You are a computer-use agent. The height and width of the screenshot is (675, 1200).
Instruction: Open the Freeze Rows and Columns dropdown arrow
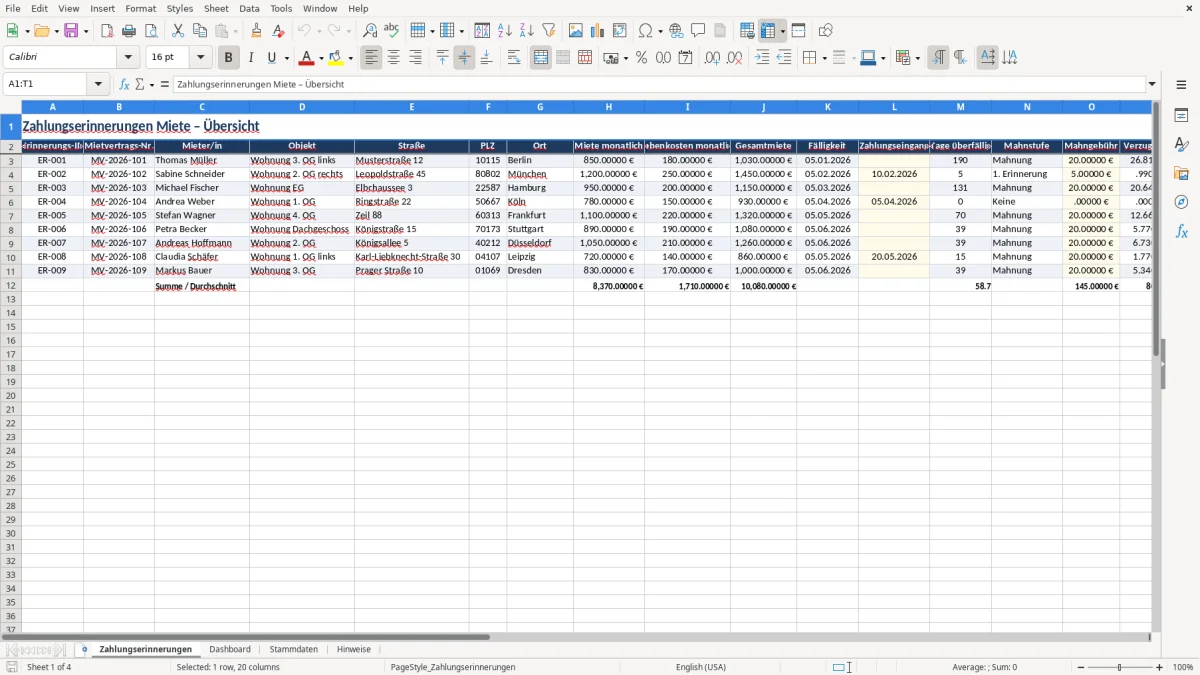(x=783, y=32)
